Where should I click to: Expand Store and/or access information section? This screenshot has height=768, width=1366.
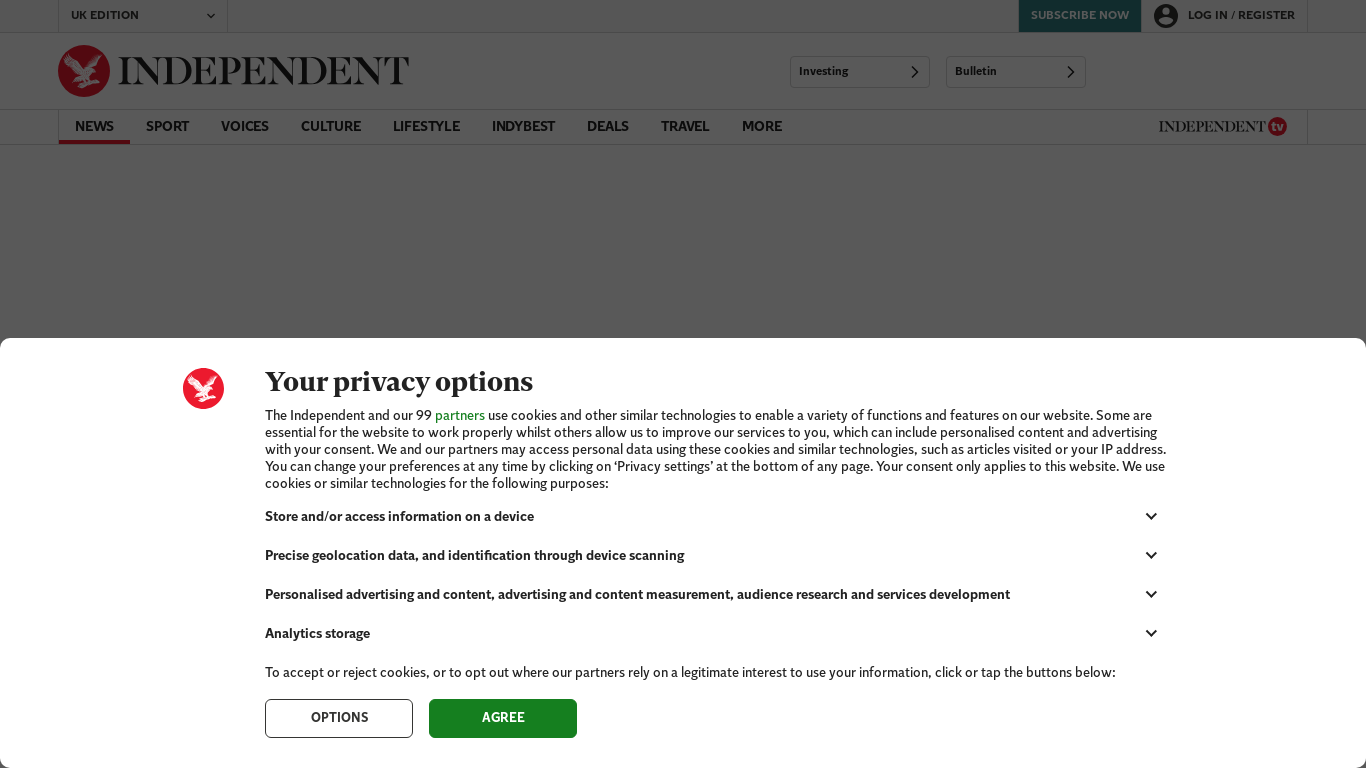click(1151, 517)
